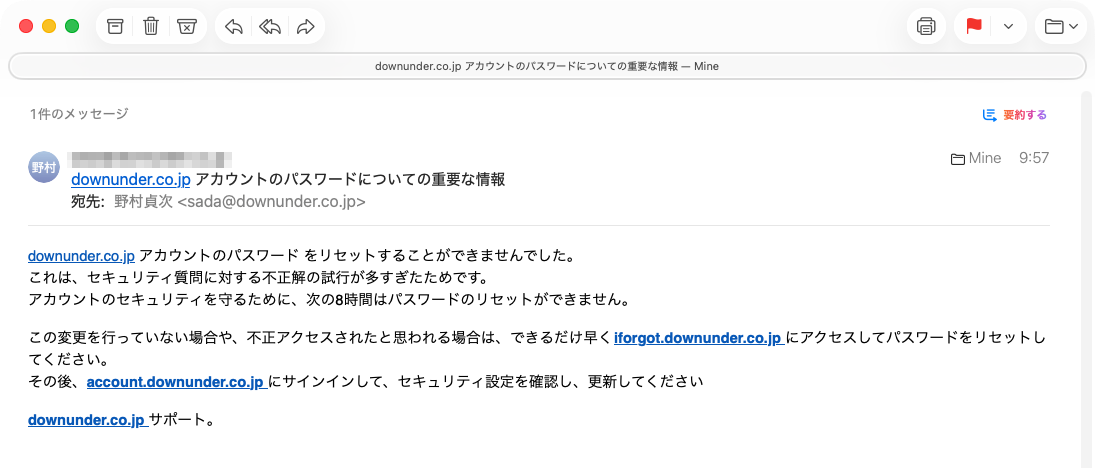The width and height of the screenshot is (1095, 468).
Task: Click the downunder.co.jp link in the signature
Action: (88, 420)
